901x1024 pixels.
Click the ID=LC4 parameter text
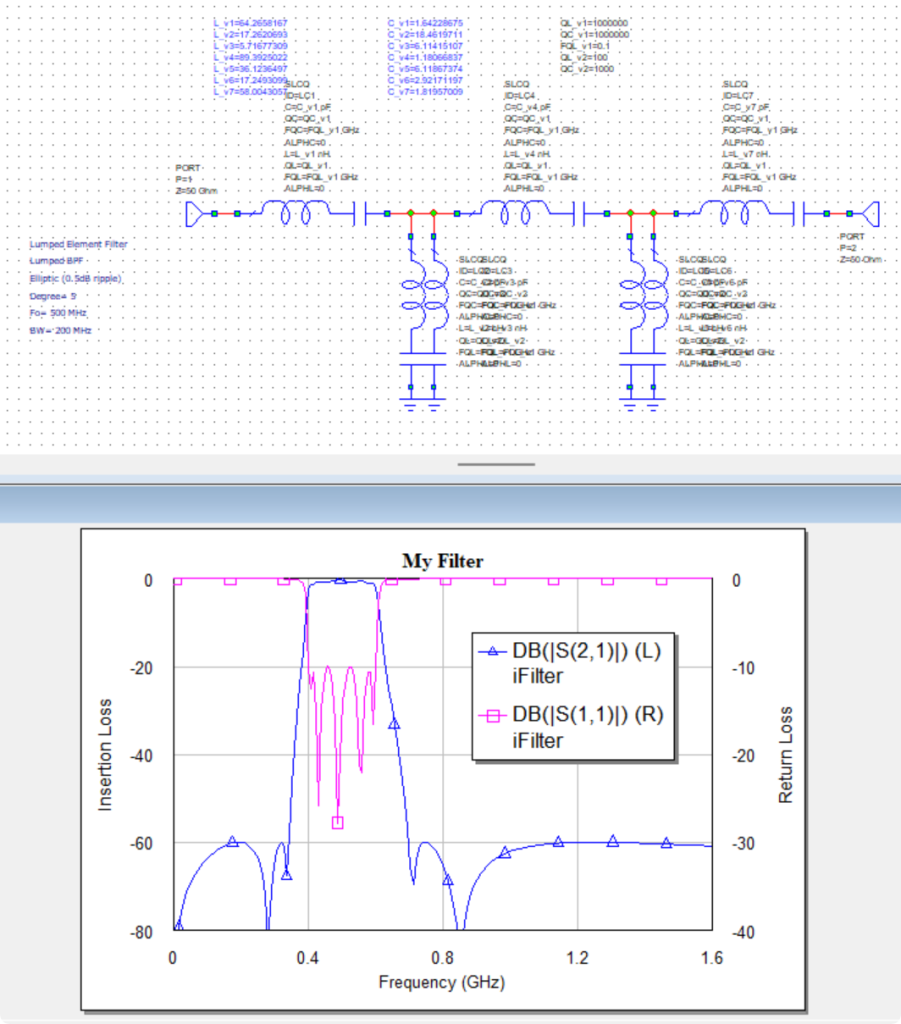[x=520, y=95]
